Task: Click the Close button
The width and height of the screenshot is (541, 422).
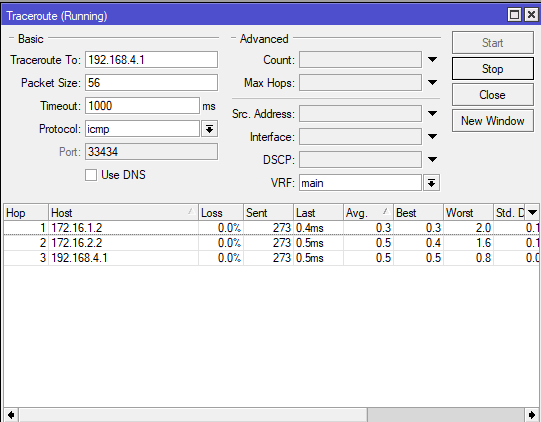Action: 493,95
